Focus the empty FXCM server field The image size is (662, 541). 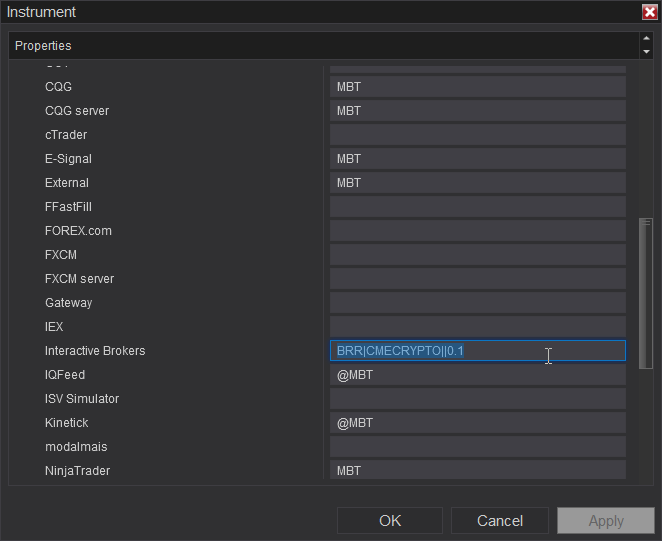478,279
